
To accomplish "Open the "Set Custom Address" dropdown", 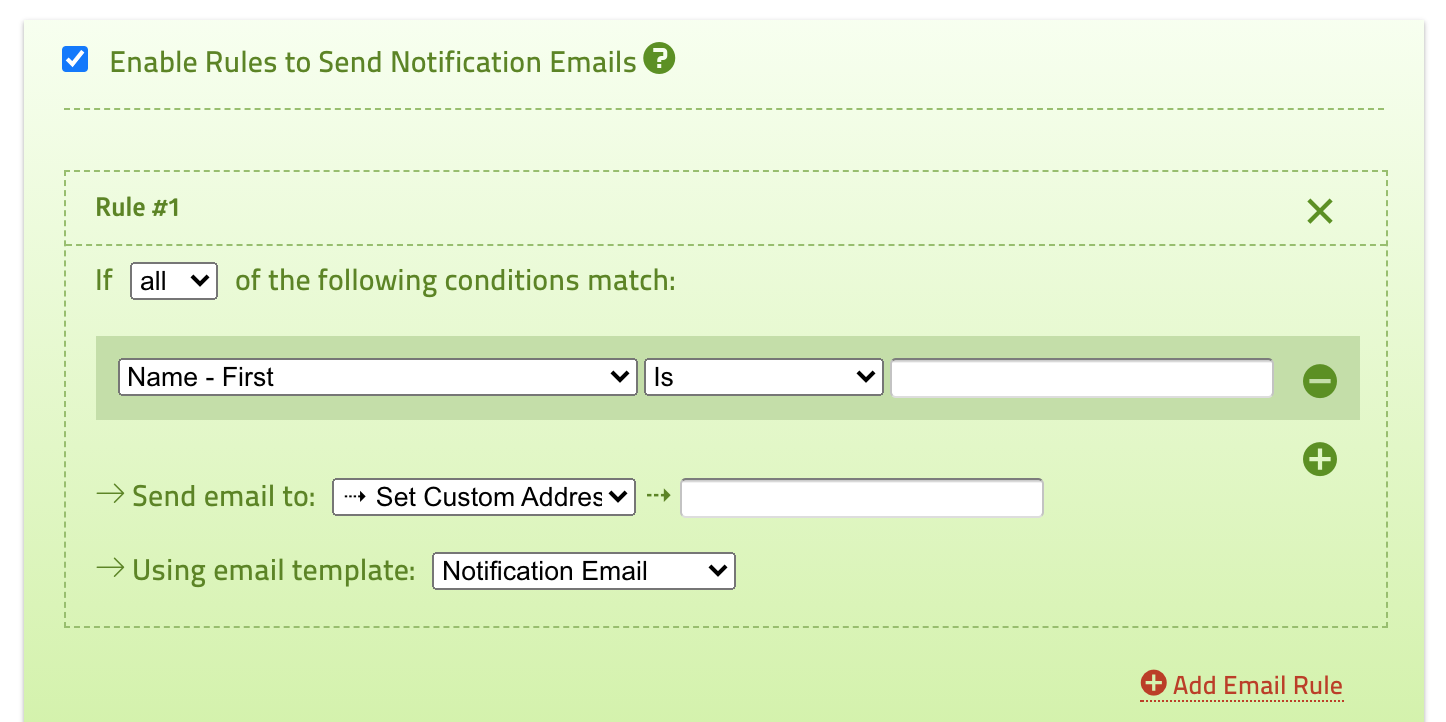I will tap(483, 497).
